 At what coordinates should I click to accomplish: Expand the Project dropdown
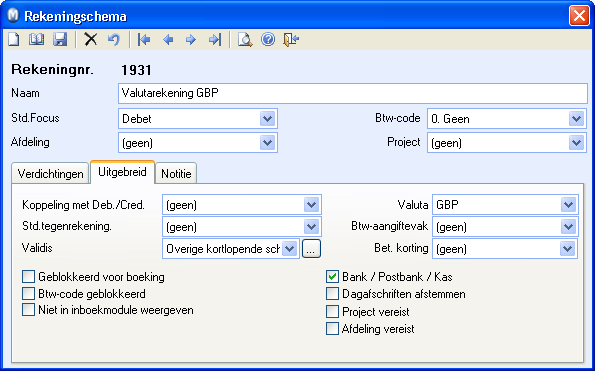coord(576,143)
